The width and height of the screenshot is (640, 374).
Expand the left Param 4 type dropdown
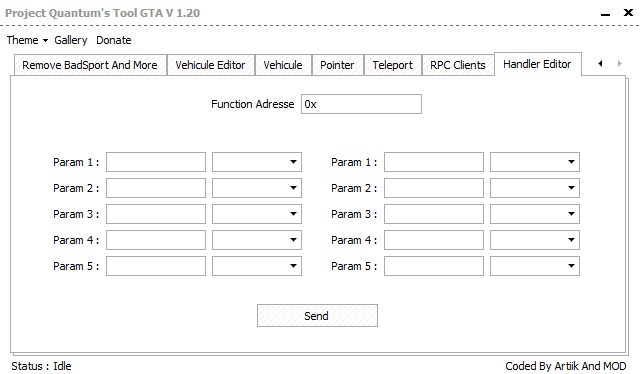pos(257,240)
